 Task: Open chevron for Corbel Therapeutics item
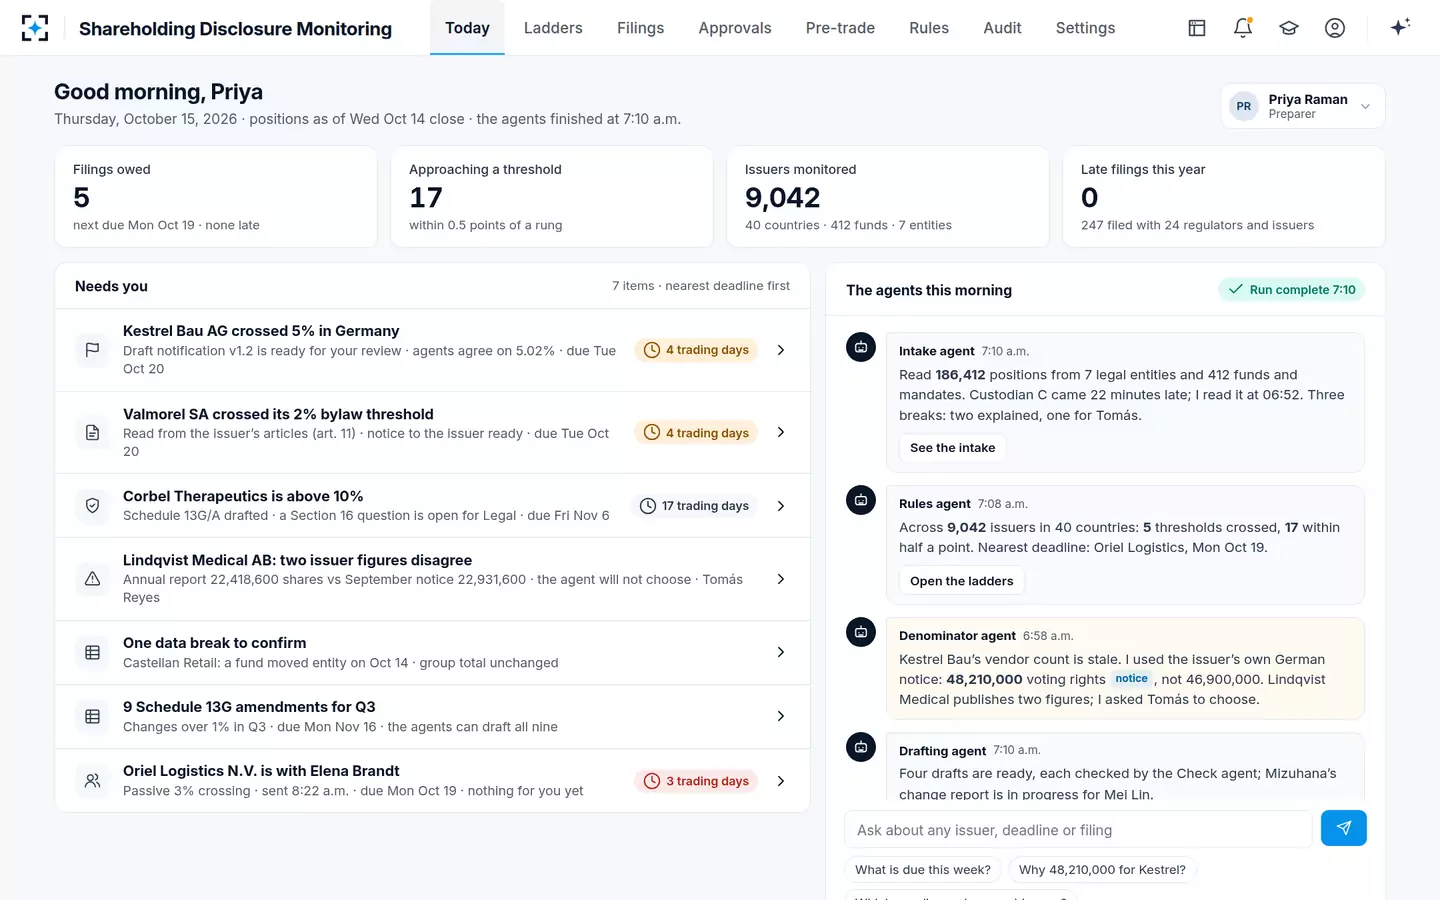point(781,506)
